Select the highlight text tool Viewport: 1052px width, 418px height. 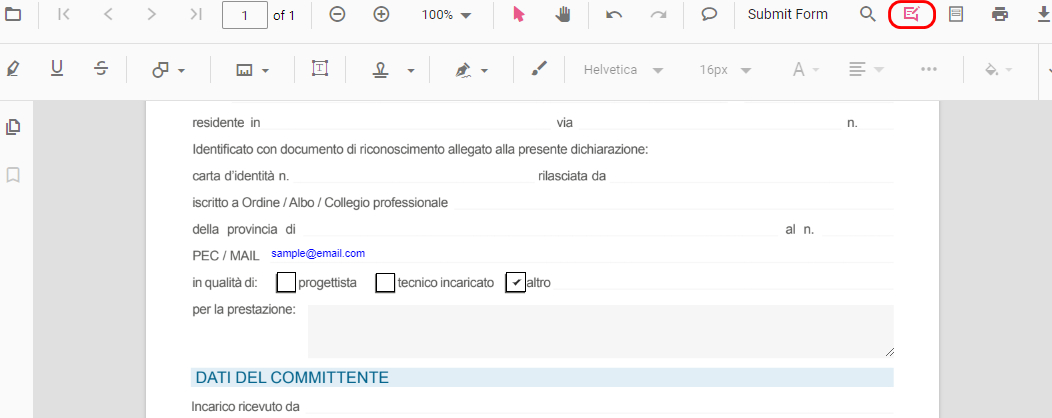[12, 68]
